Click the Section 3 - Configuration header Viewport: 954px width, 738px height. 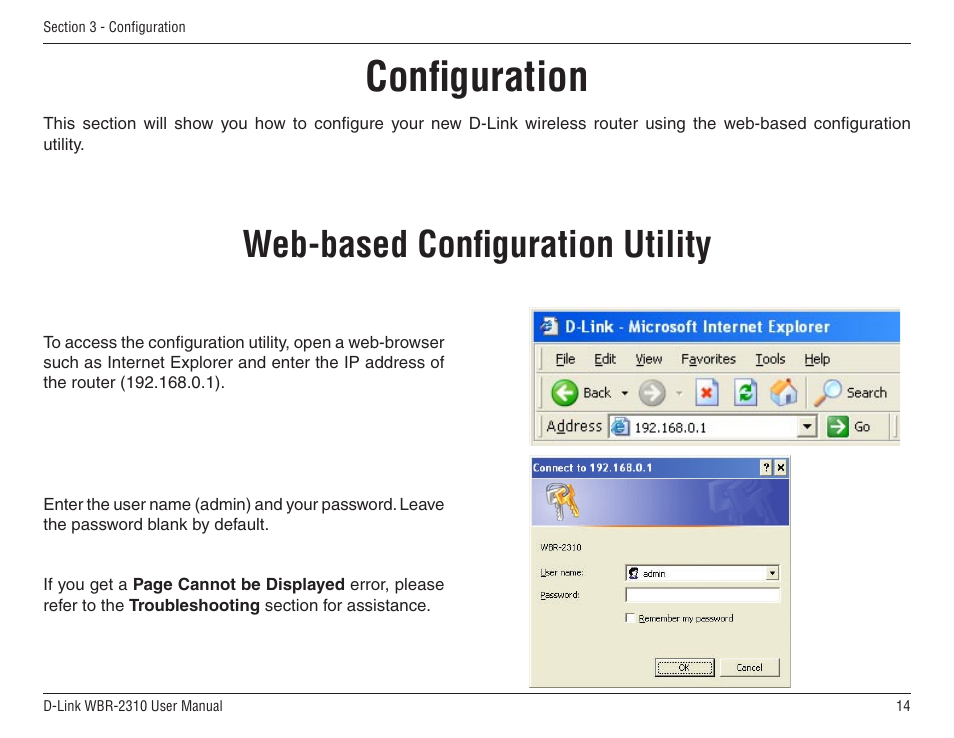coord(114,27)
